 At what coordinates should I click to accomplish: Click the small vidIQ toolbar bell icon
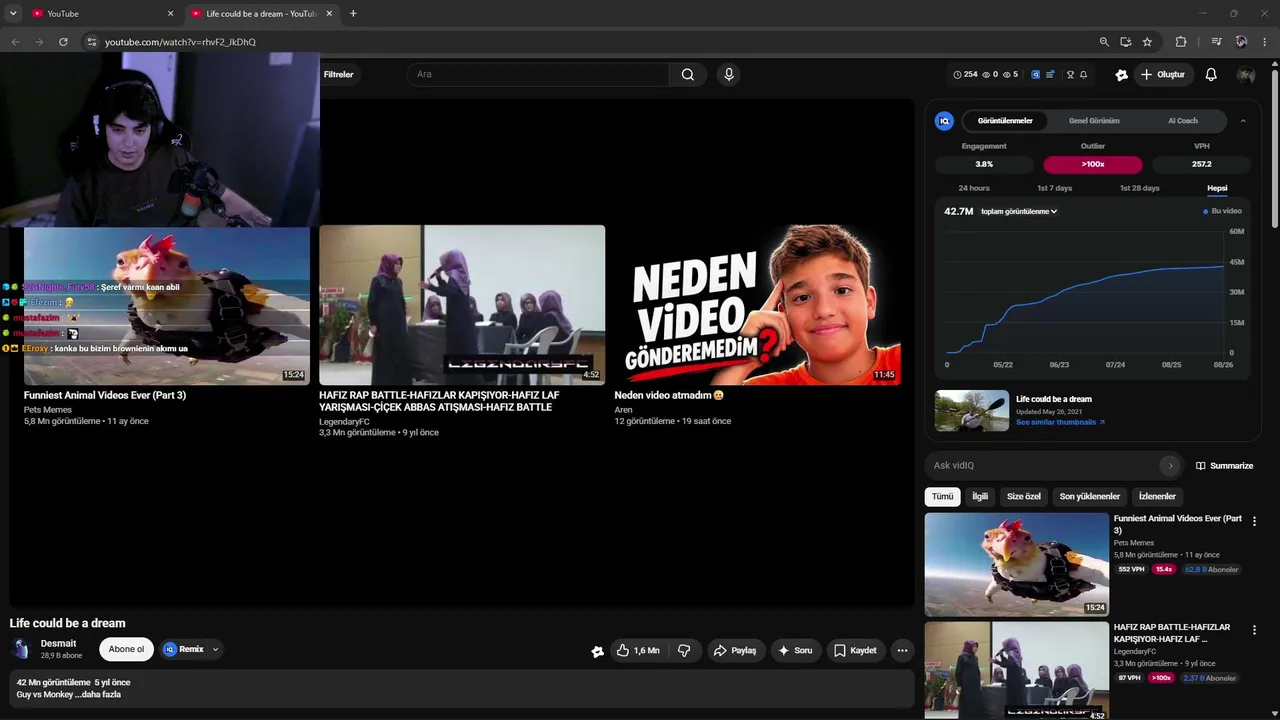pyautogui.click(x=1083, y=74)
